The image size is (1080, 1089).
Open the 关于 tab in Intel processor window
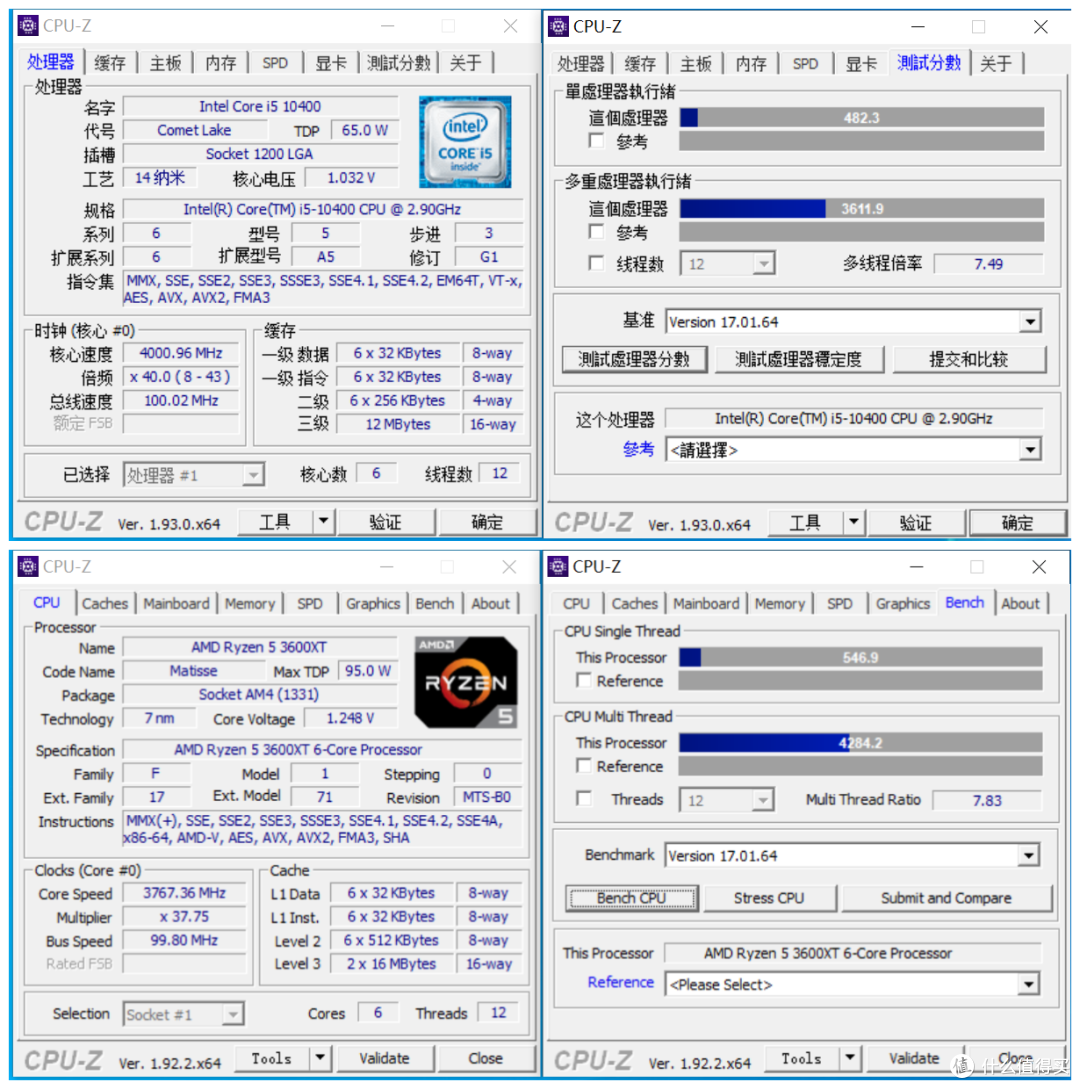(465, 63)
